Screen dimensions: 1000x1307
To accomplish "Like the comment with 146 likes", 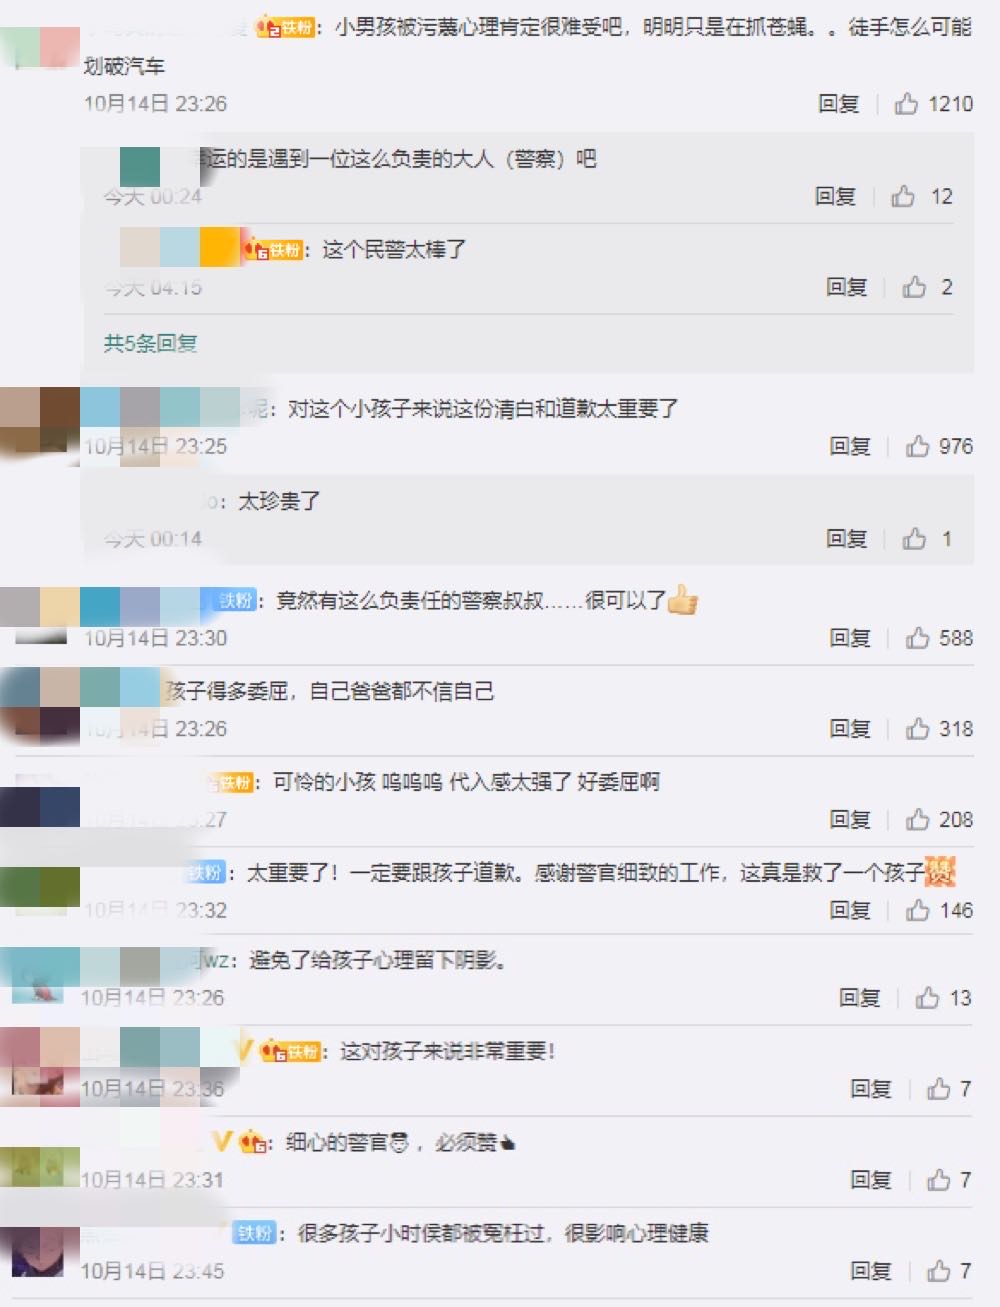I will (x=917, y=910).
